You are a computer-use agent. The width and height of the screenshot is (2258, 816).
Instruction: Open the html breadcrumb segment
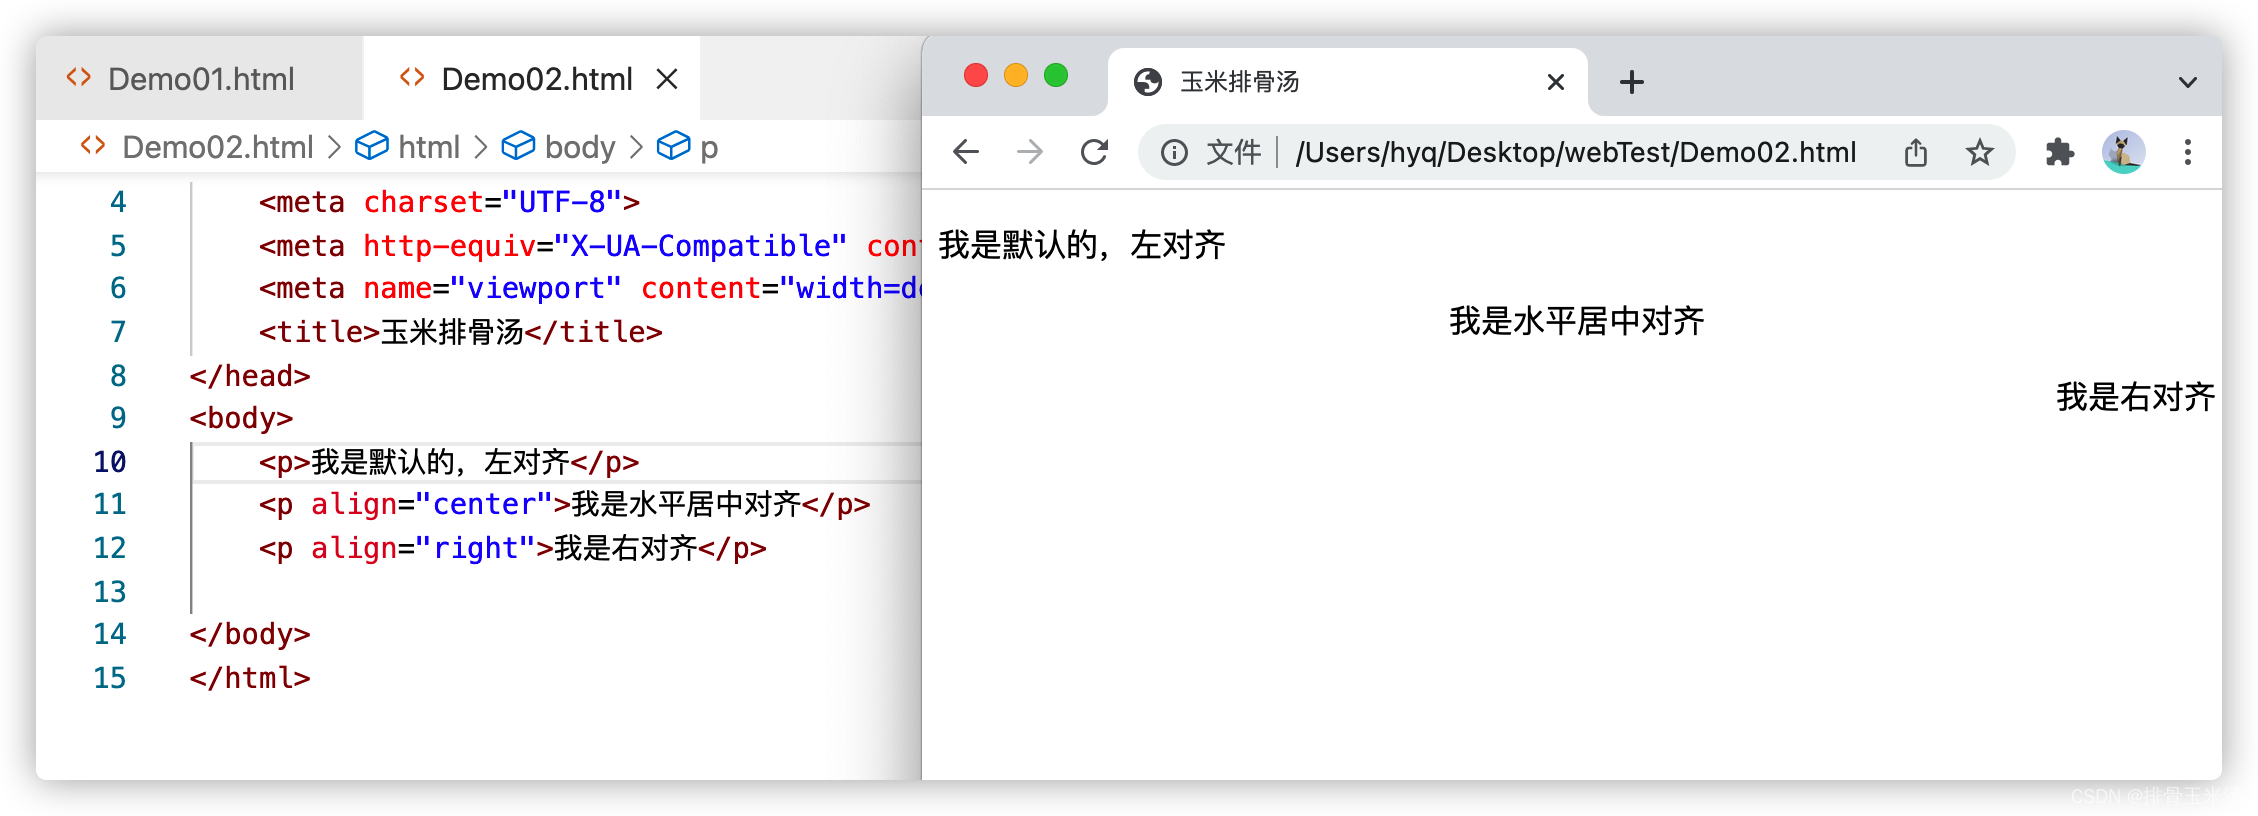[428, 147]
